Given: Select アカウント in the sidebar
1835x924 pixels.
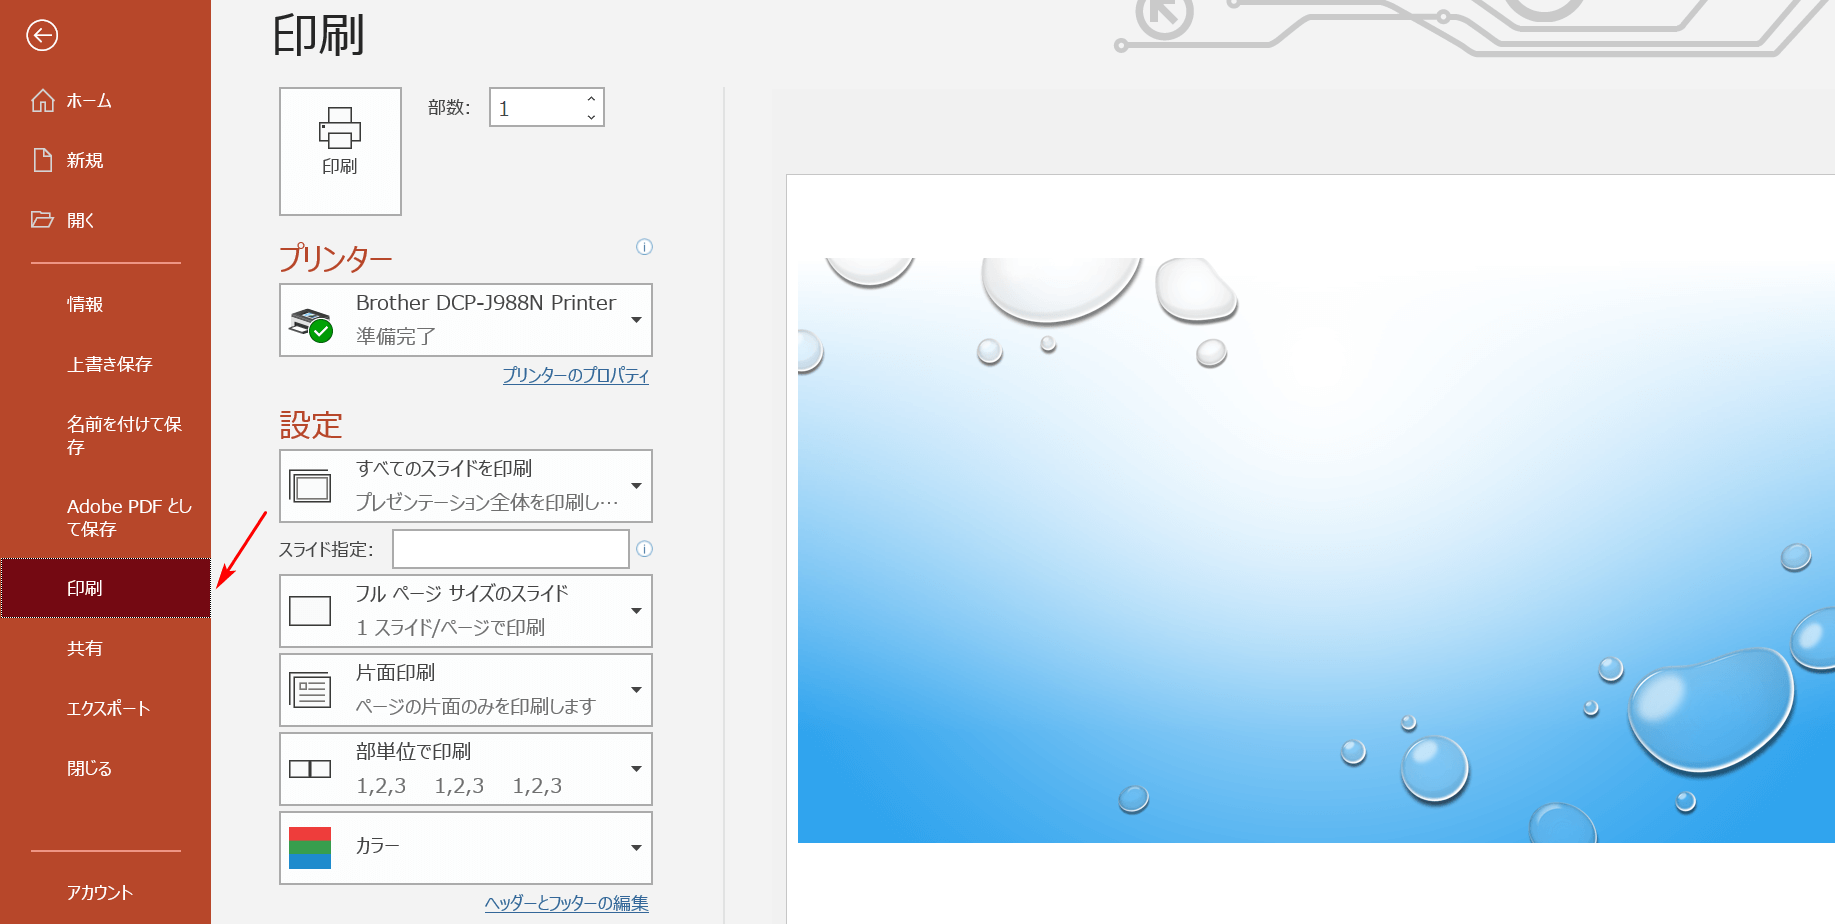Looking at the screenshot, I should click(x=106, y=892).
